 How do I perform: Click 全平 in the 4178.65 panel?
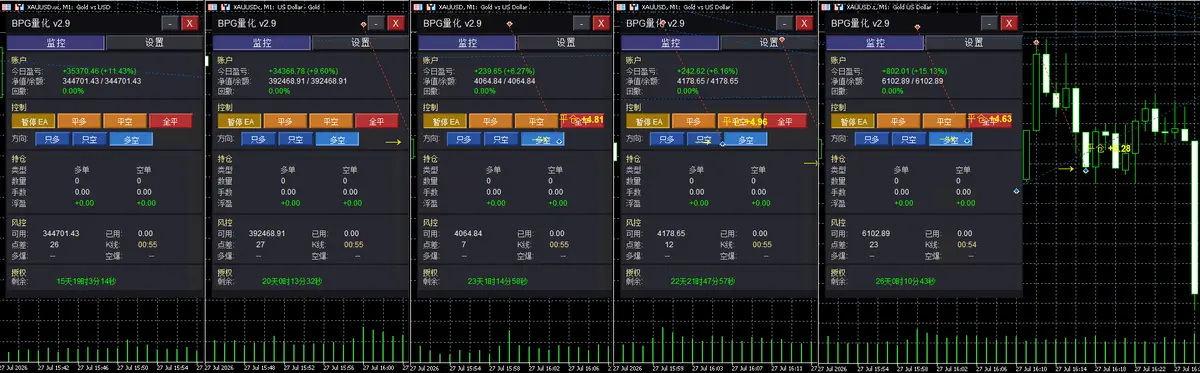pos(786,121)
